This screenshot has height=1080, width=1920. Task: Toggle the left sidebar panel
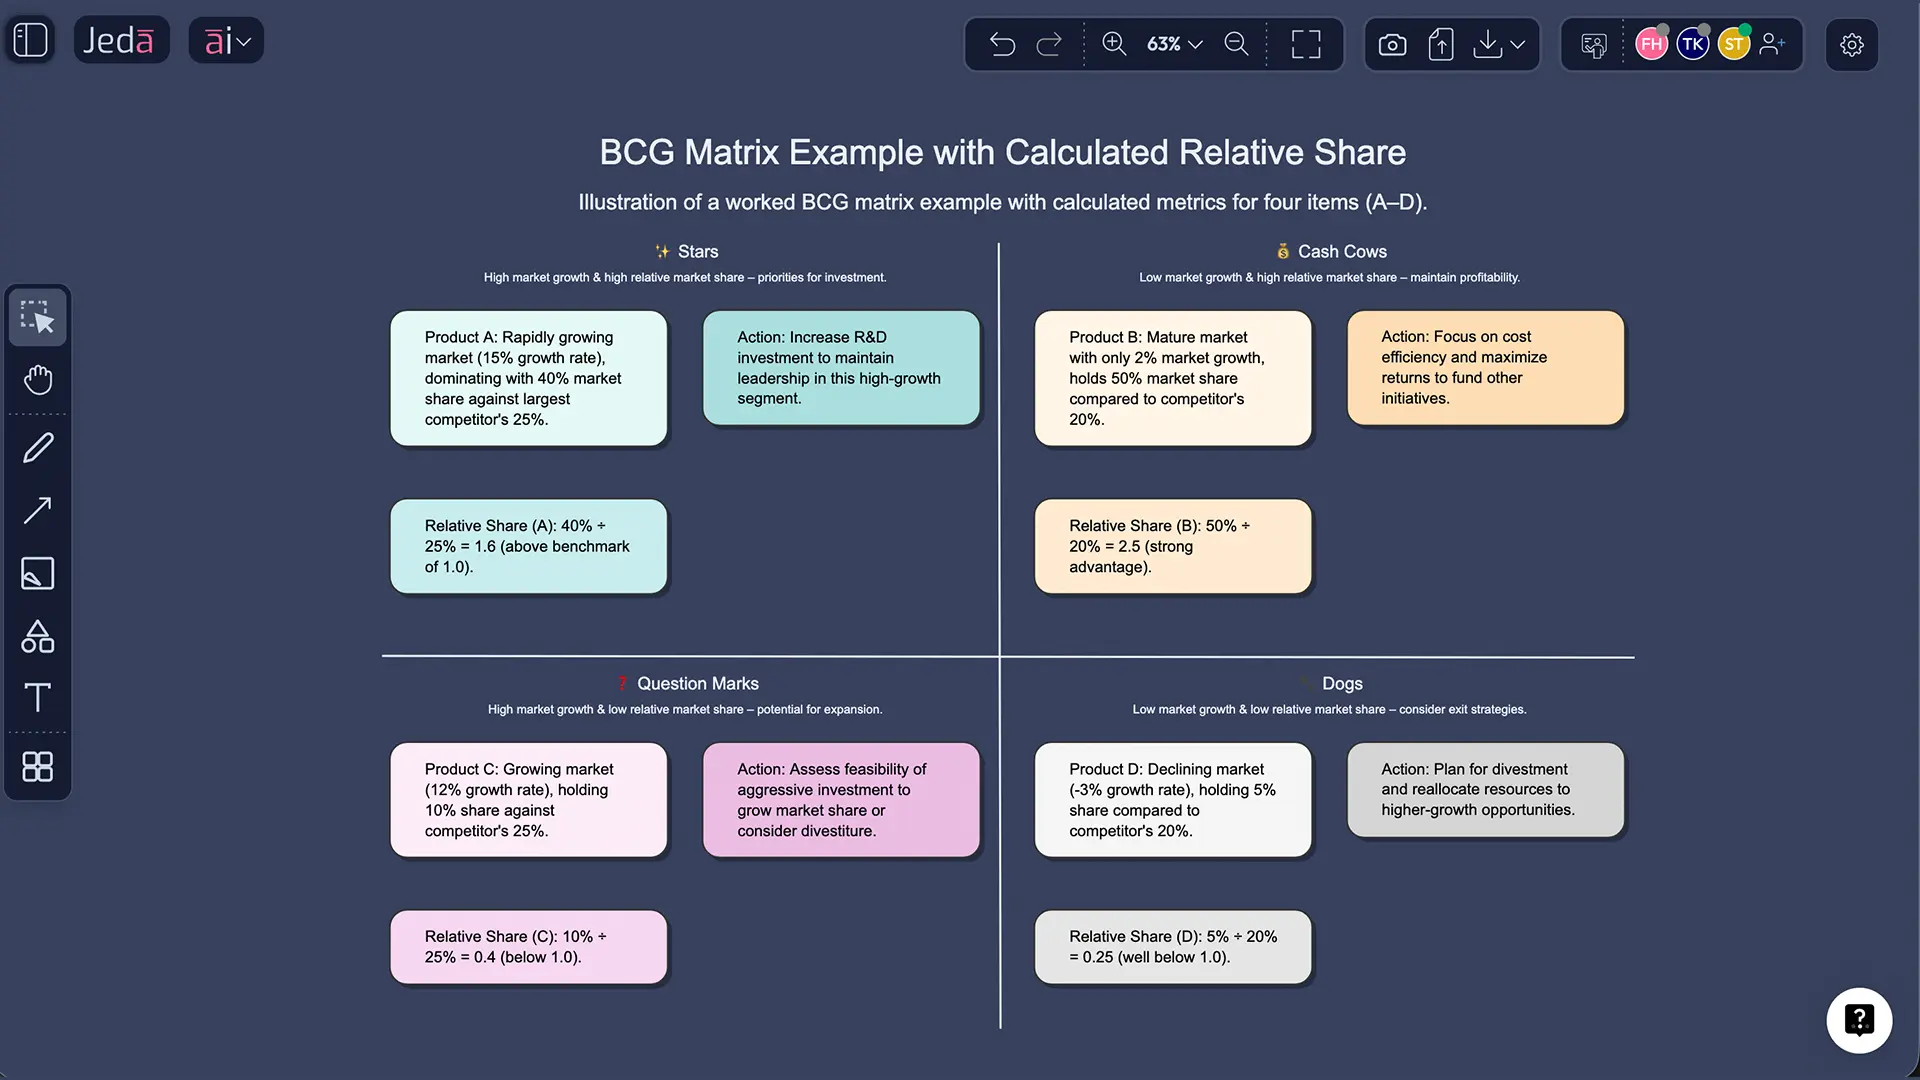click(x=29, y=40)
